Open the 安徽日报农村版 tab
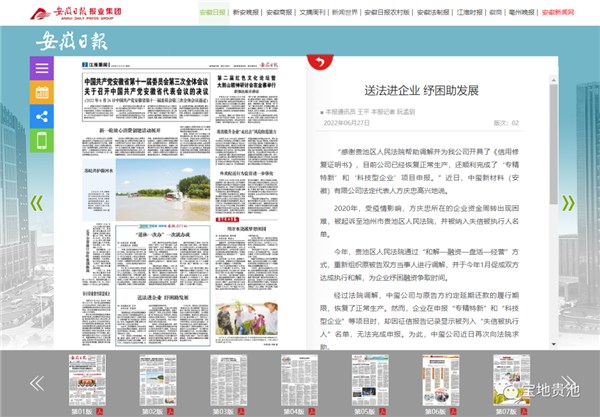The height and width of the screenshot is (417, 600). point(387,12)
